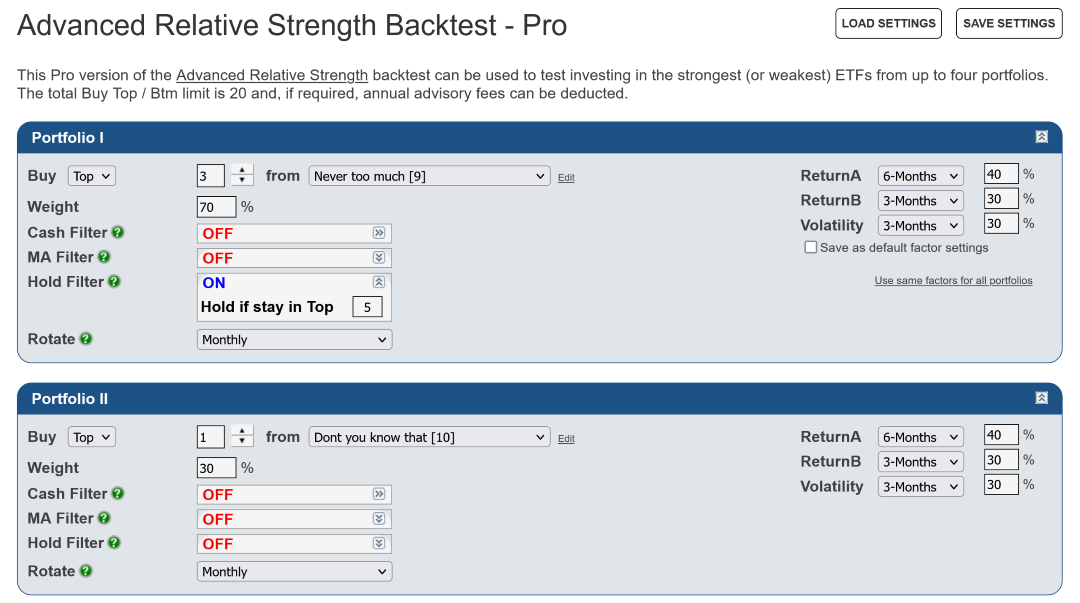
Task: Click 'Use same factors for all portfolios' link
Action: pyautogui.click(x=953, y=280)
